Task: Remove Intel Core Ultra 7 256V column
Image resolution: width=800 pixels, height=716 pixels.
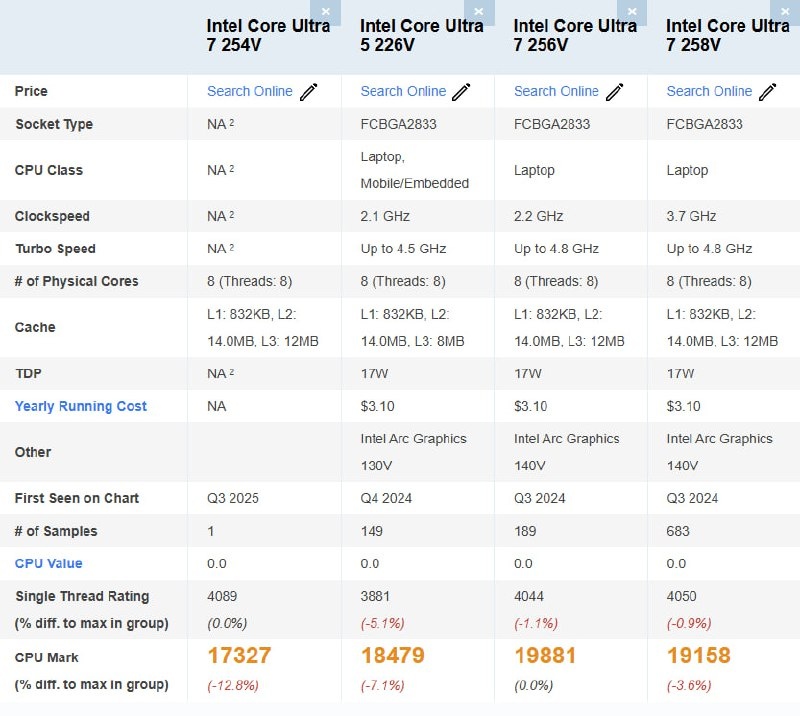Action: pyautogui.click(x=632, y=12)
